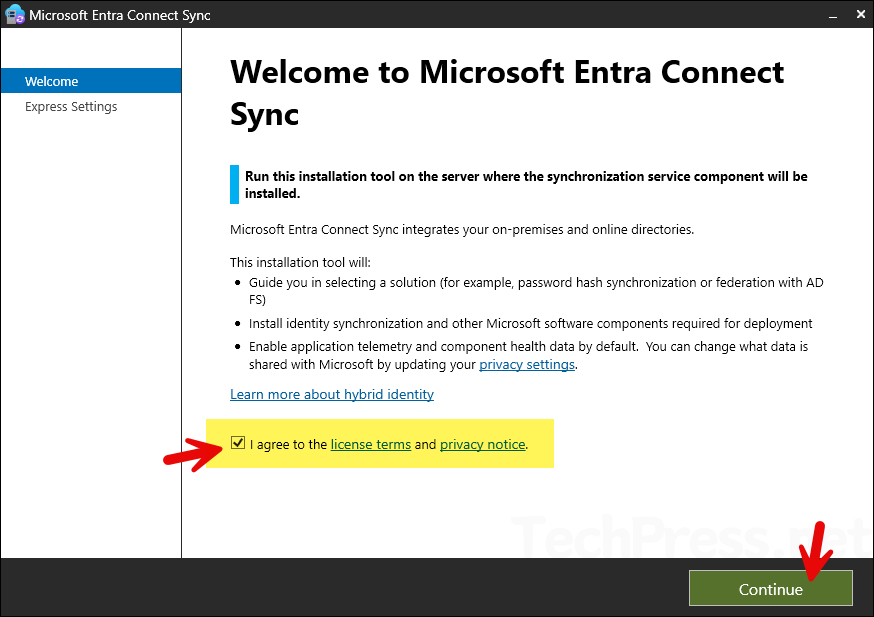The height and width of the screenshot is (617, 874).
Task: Click the 'Guide you in selecting a solution' bullet
Action: tap(536, 291)
